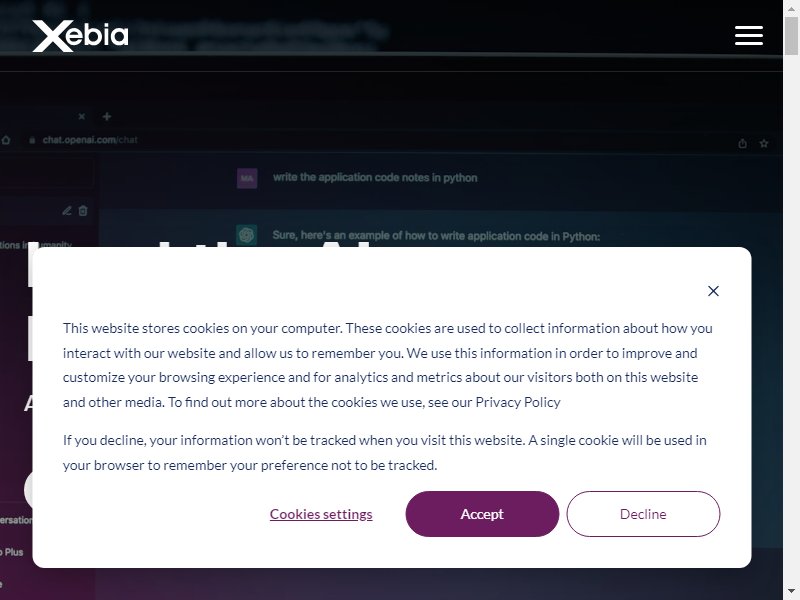The image size is (800, 600).
Task: Decline cookie tracking
Action: [643, 514]
